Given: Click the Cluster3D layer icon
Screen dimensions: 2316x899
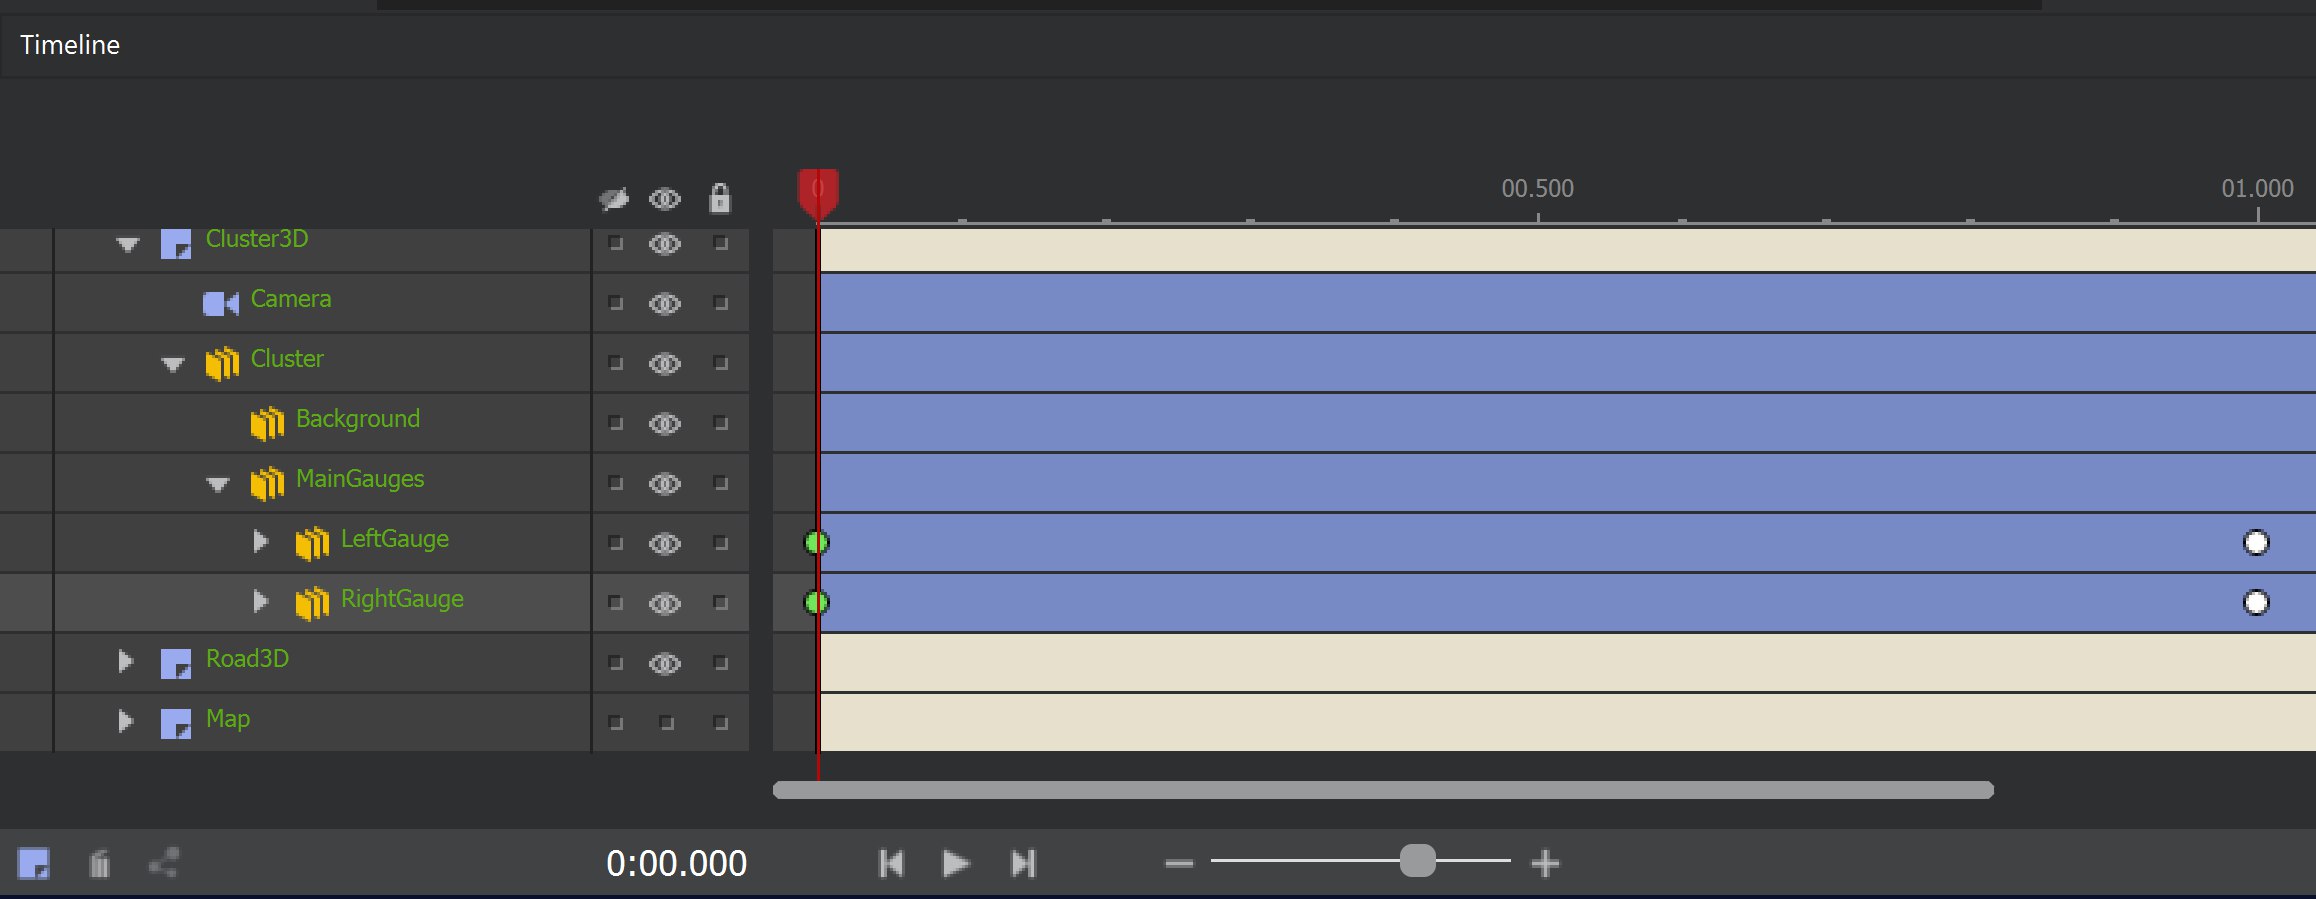Looking at the screenshot, I should click(176, 244).
